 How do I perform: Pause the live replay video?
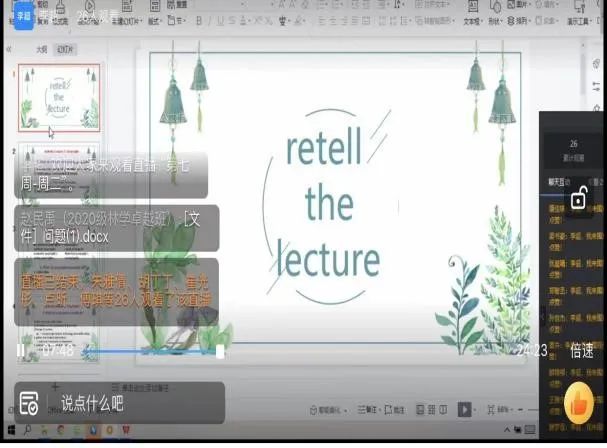pyautogui.click(x=21, y=350)
